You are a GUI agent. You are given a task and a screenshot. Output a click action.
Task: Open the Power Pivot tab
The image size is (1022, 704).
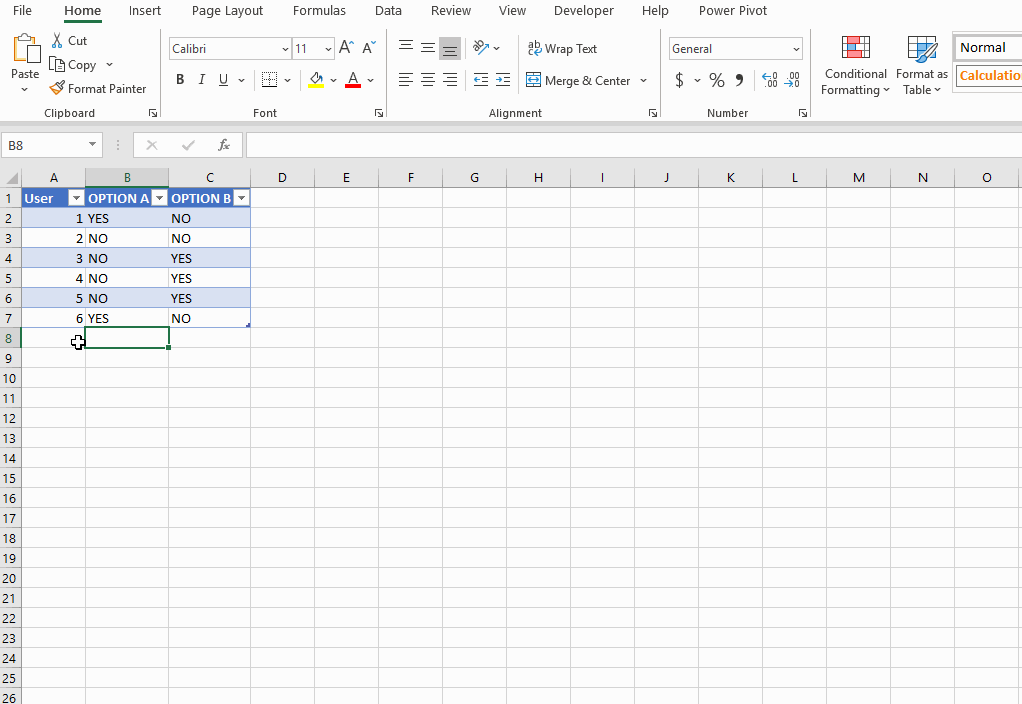point(735,11)
